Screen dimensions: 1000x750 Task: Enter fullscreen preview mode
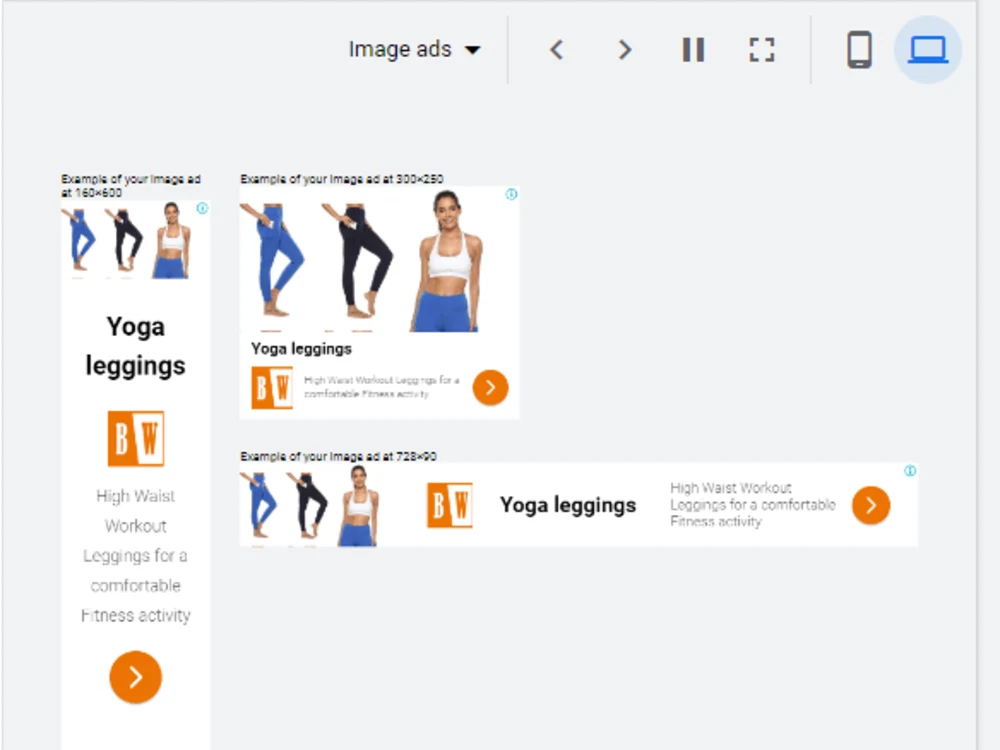point(761,50)
